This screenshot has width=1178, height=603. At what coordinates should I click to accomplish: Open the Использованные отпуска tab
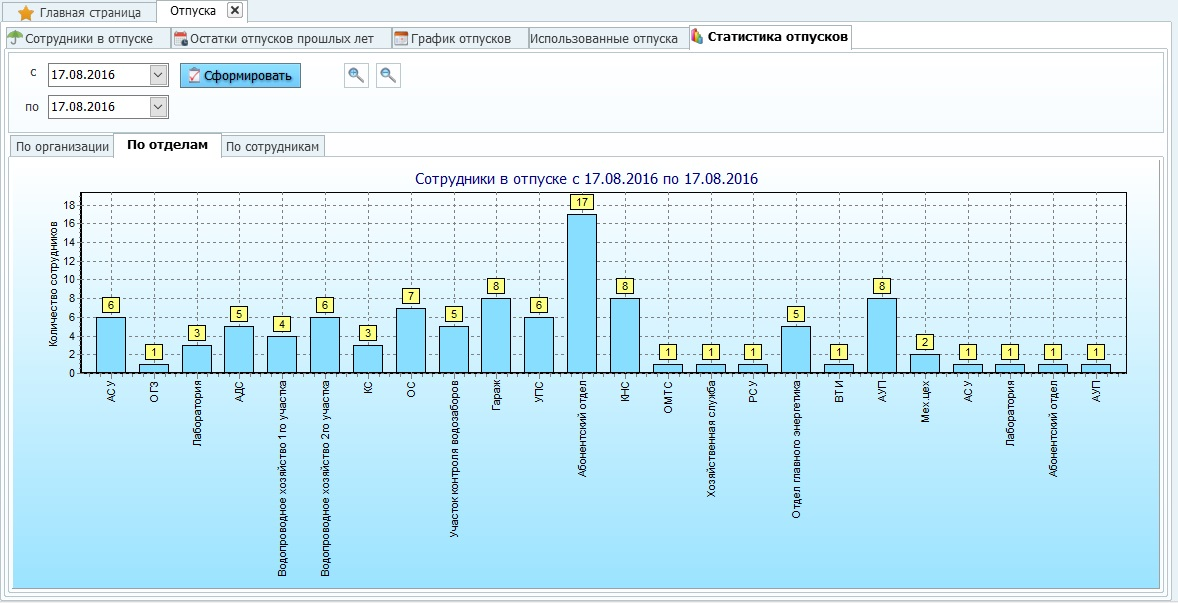click(603, 39)
